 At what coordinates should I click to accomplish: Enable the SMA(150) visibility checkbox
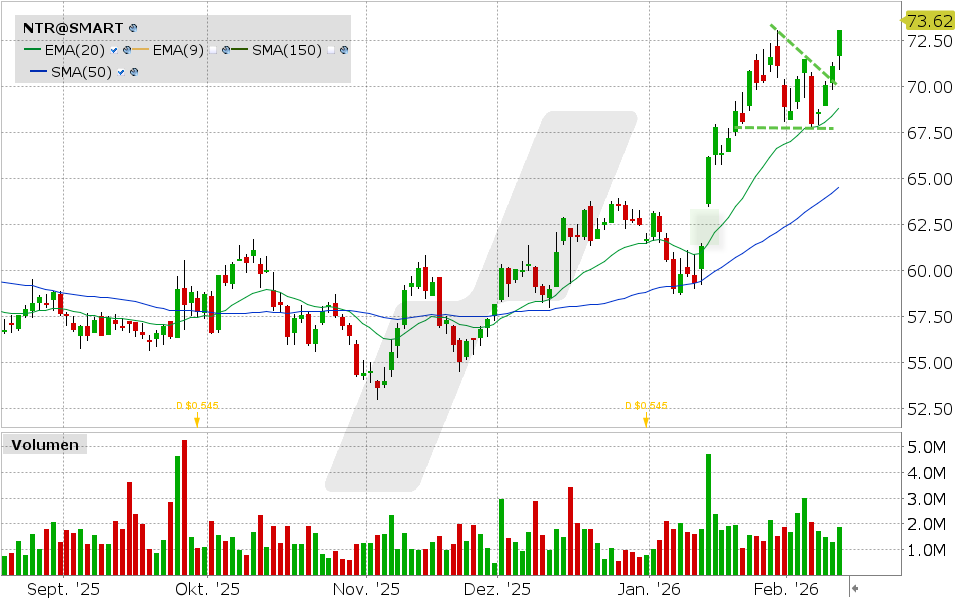(331, 50)
